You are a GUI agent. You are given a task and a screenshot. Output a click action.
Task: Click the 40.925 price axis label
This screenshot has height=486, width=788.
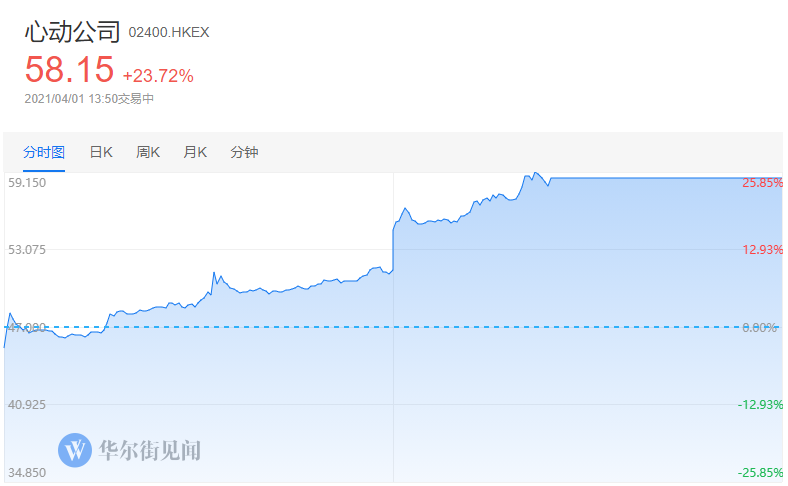tap(27, 405)
